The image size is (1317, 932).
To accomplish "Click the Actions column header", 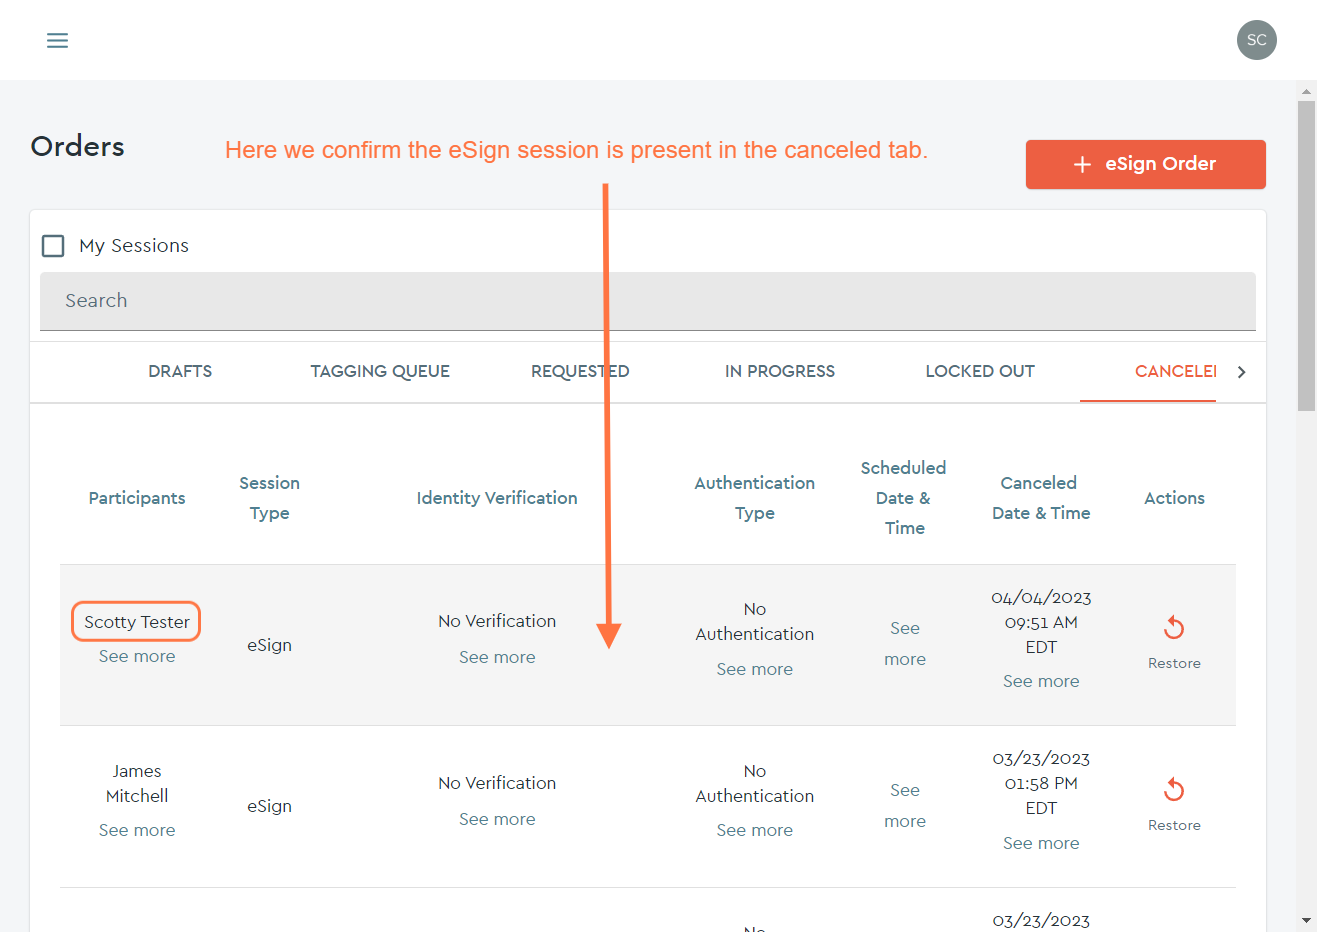I will [x=1174, y=498].
